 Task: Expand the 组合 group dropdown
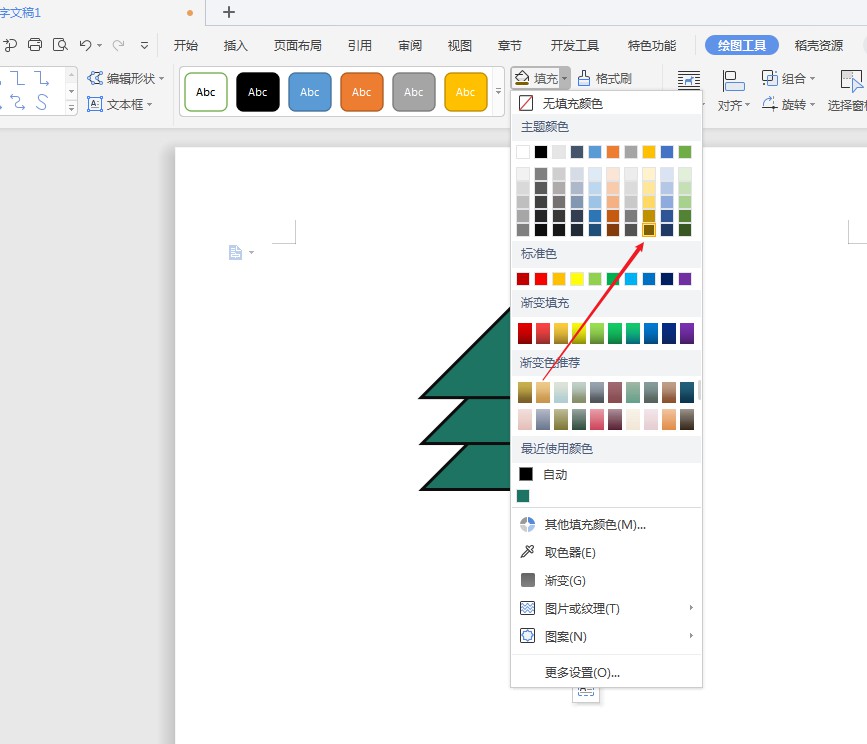[x=789, y=78]
